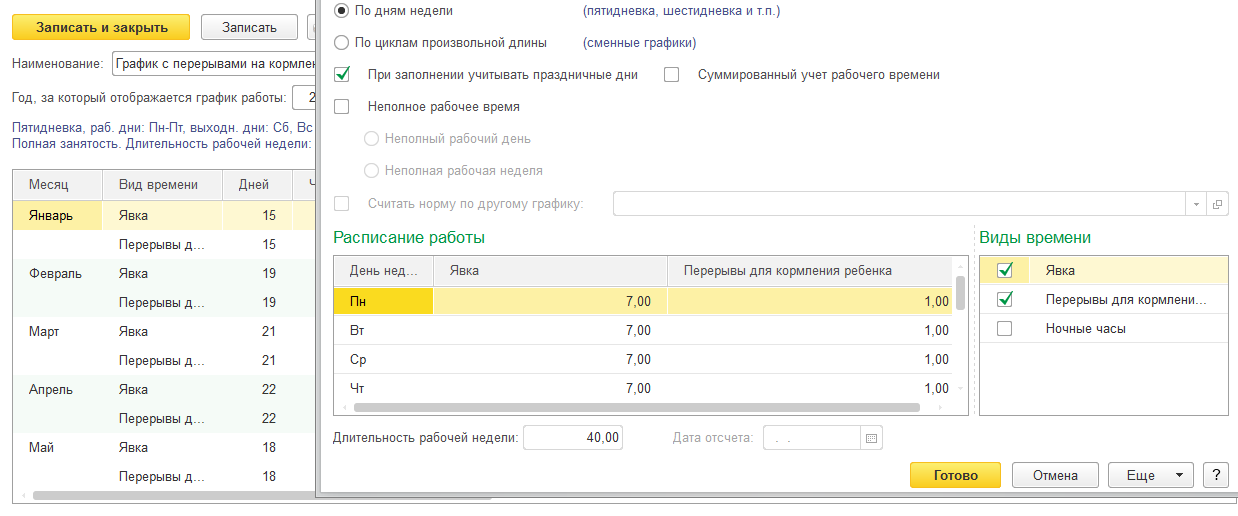The image size is (1238, 516).
Task: Click the days value 15 in Январь Явка row
Action: click(x=268, y=215)
